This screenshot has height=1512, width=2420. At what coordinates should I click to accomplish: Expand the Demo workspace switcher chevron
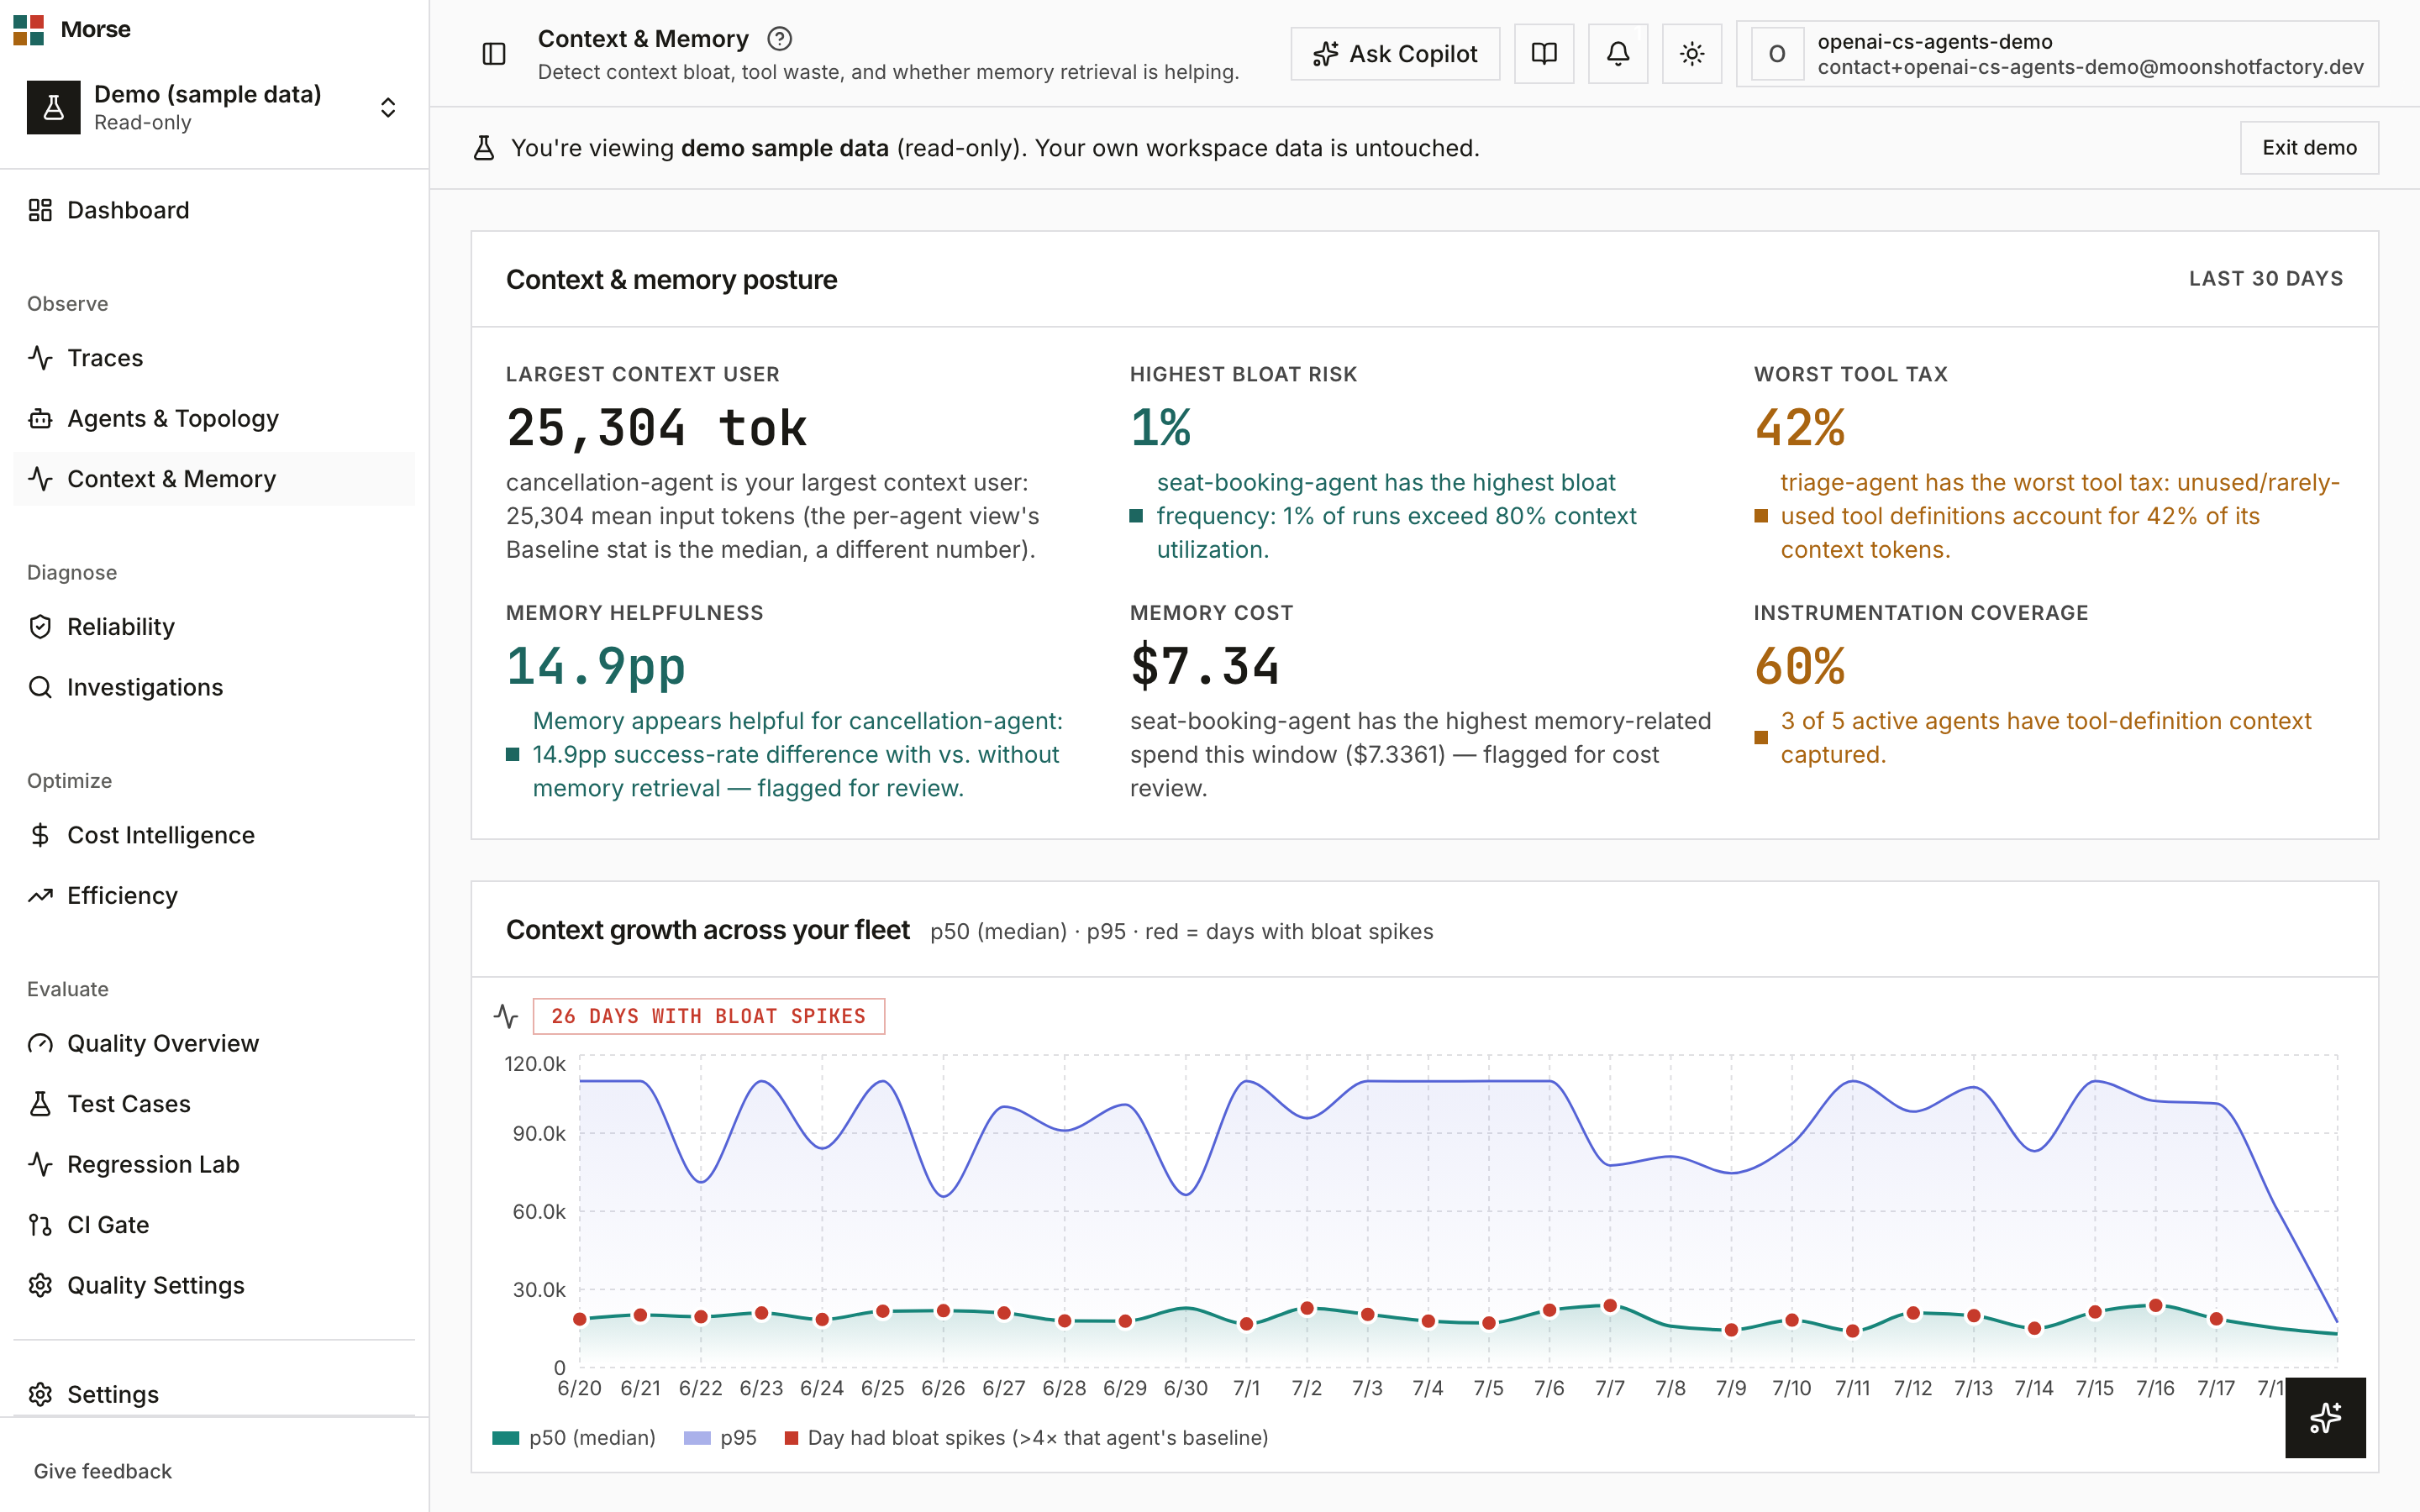click(x=388, y=108)
